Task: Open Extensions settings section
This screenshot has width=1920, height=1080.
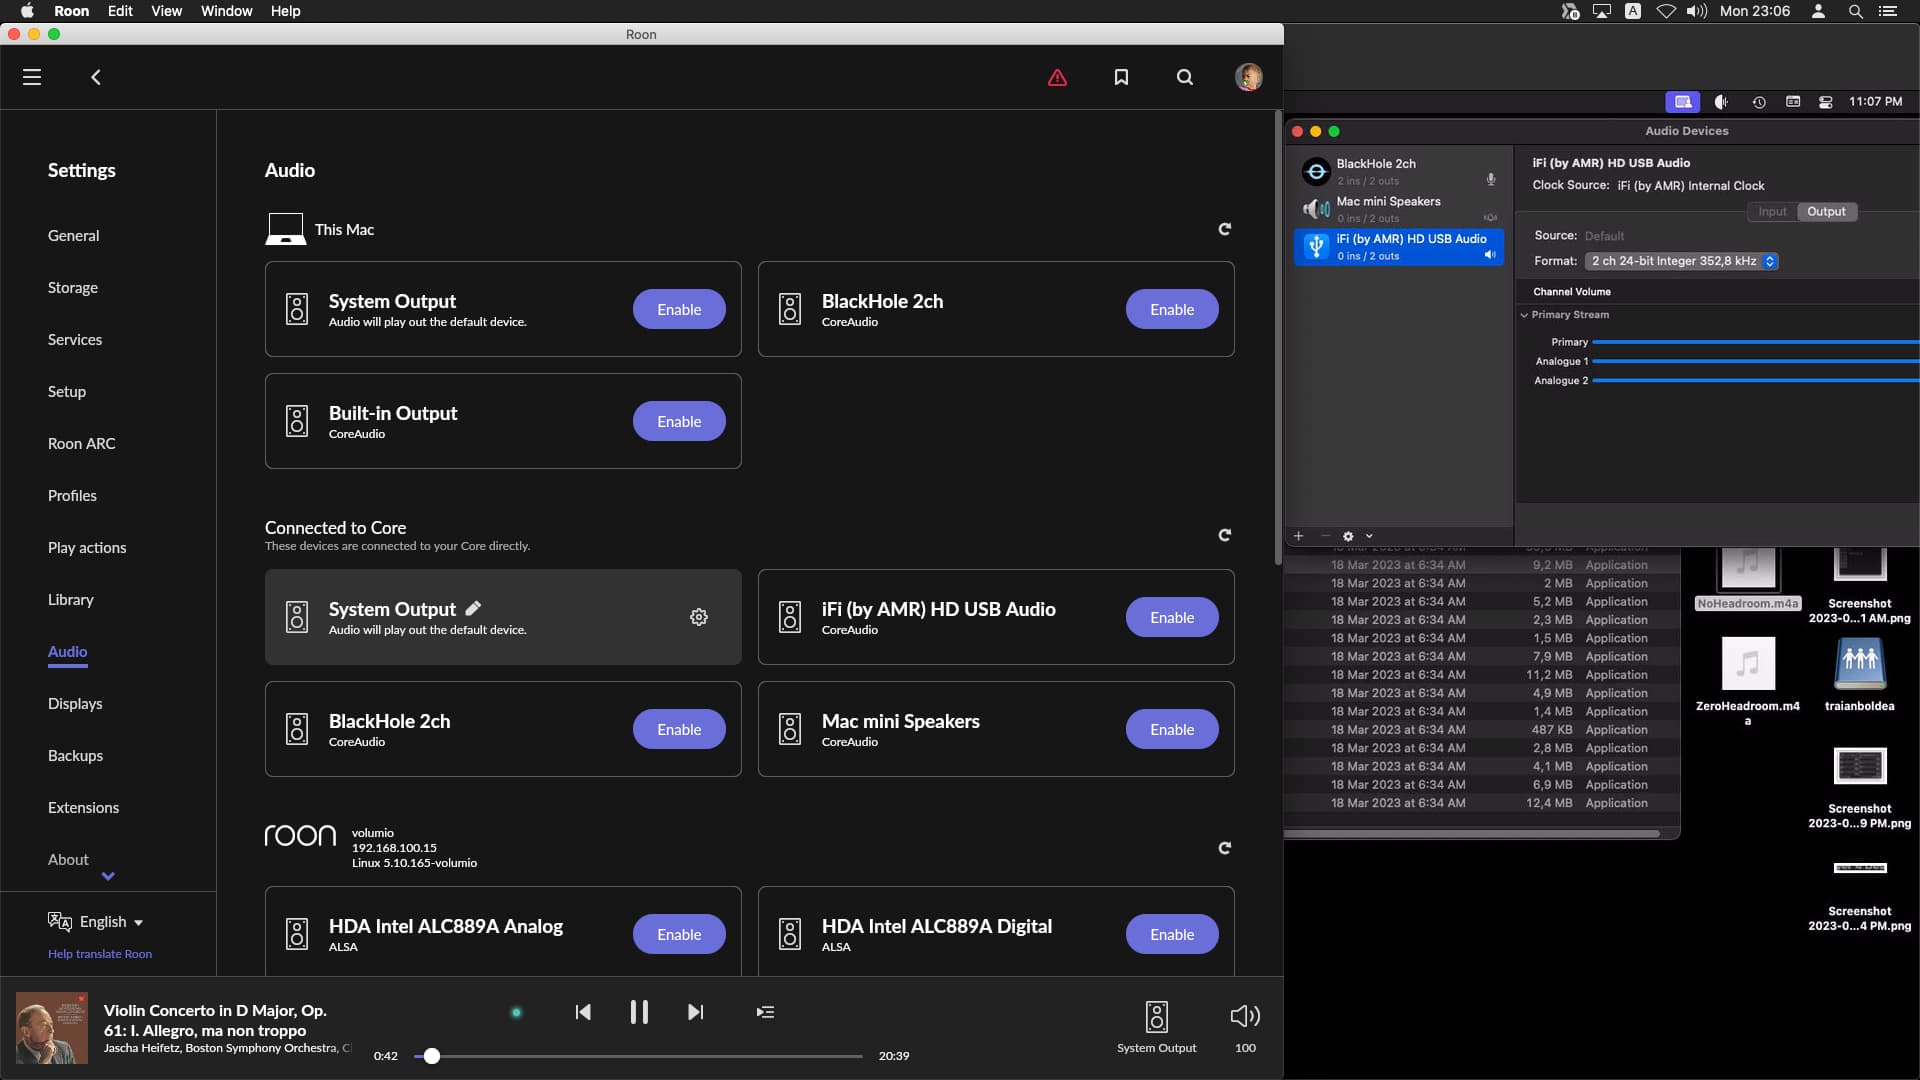Action: (83, 807)
